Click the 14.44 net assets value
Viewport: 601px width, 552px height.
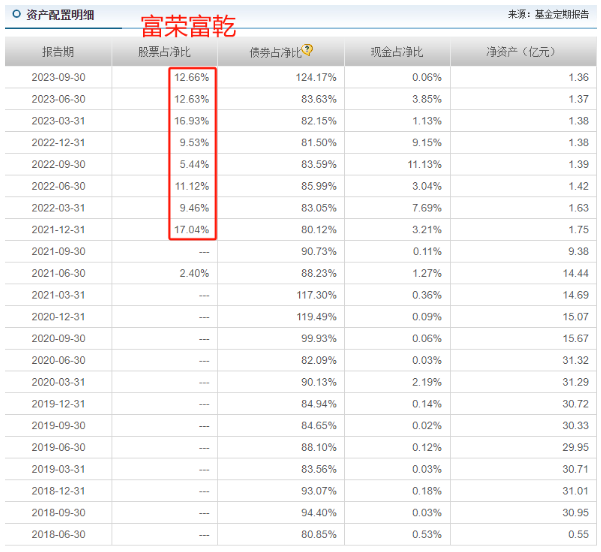point(576,273)
